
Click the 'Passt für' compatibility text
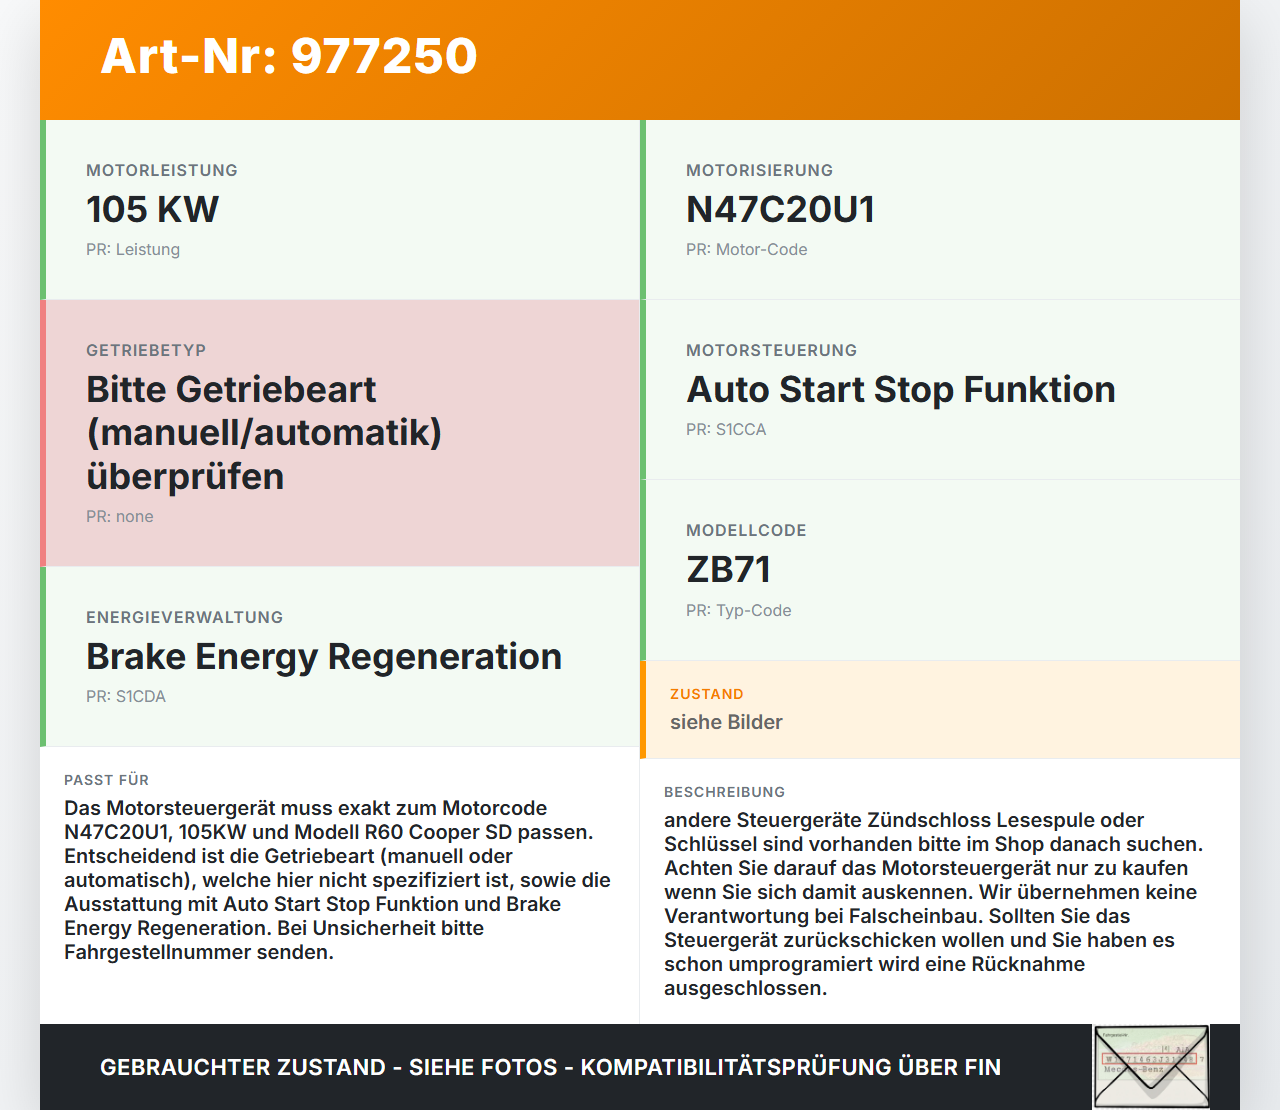coord(338,880)
